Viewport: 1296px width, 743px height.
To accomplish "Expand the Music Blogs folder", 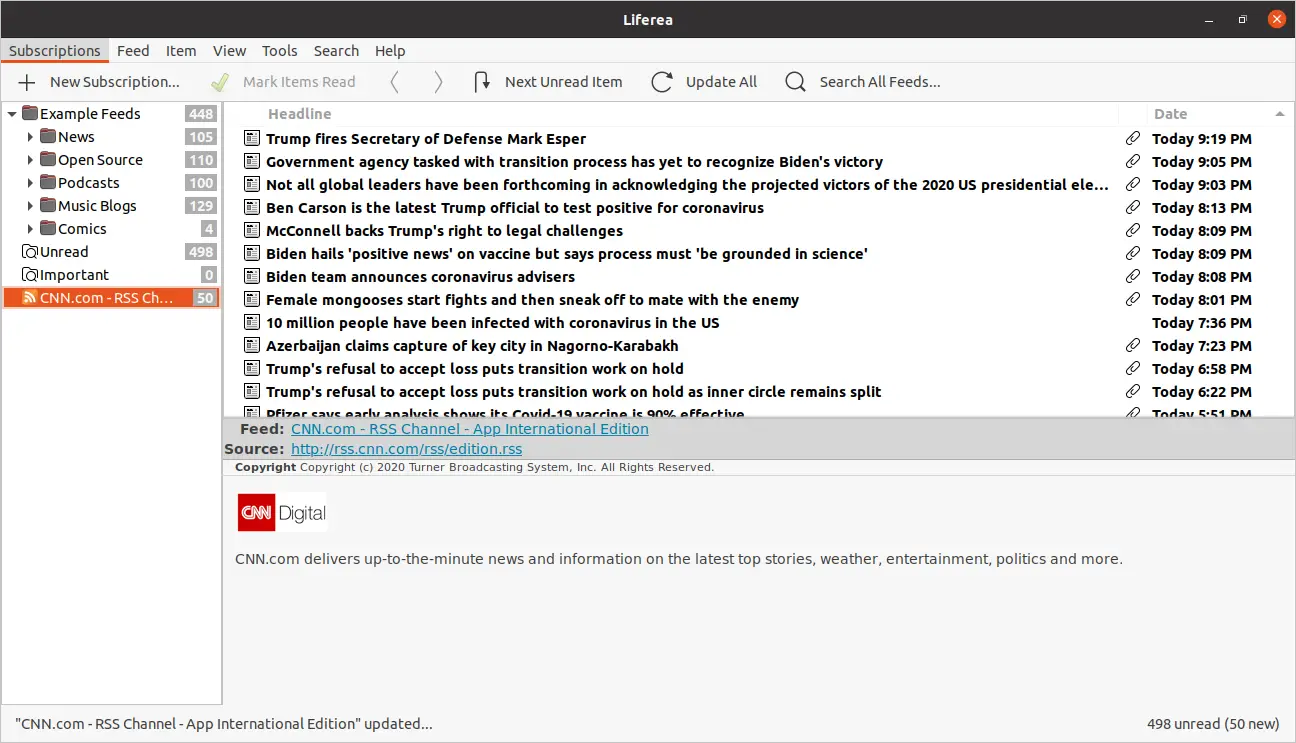I will click(30, 206).
